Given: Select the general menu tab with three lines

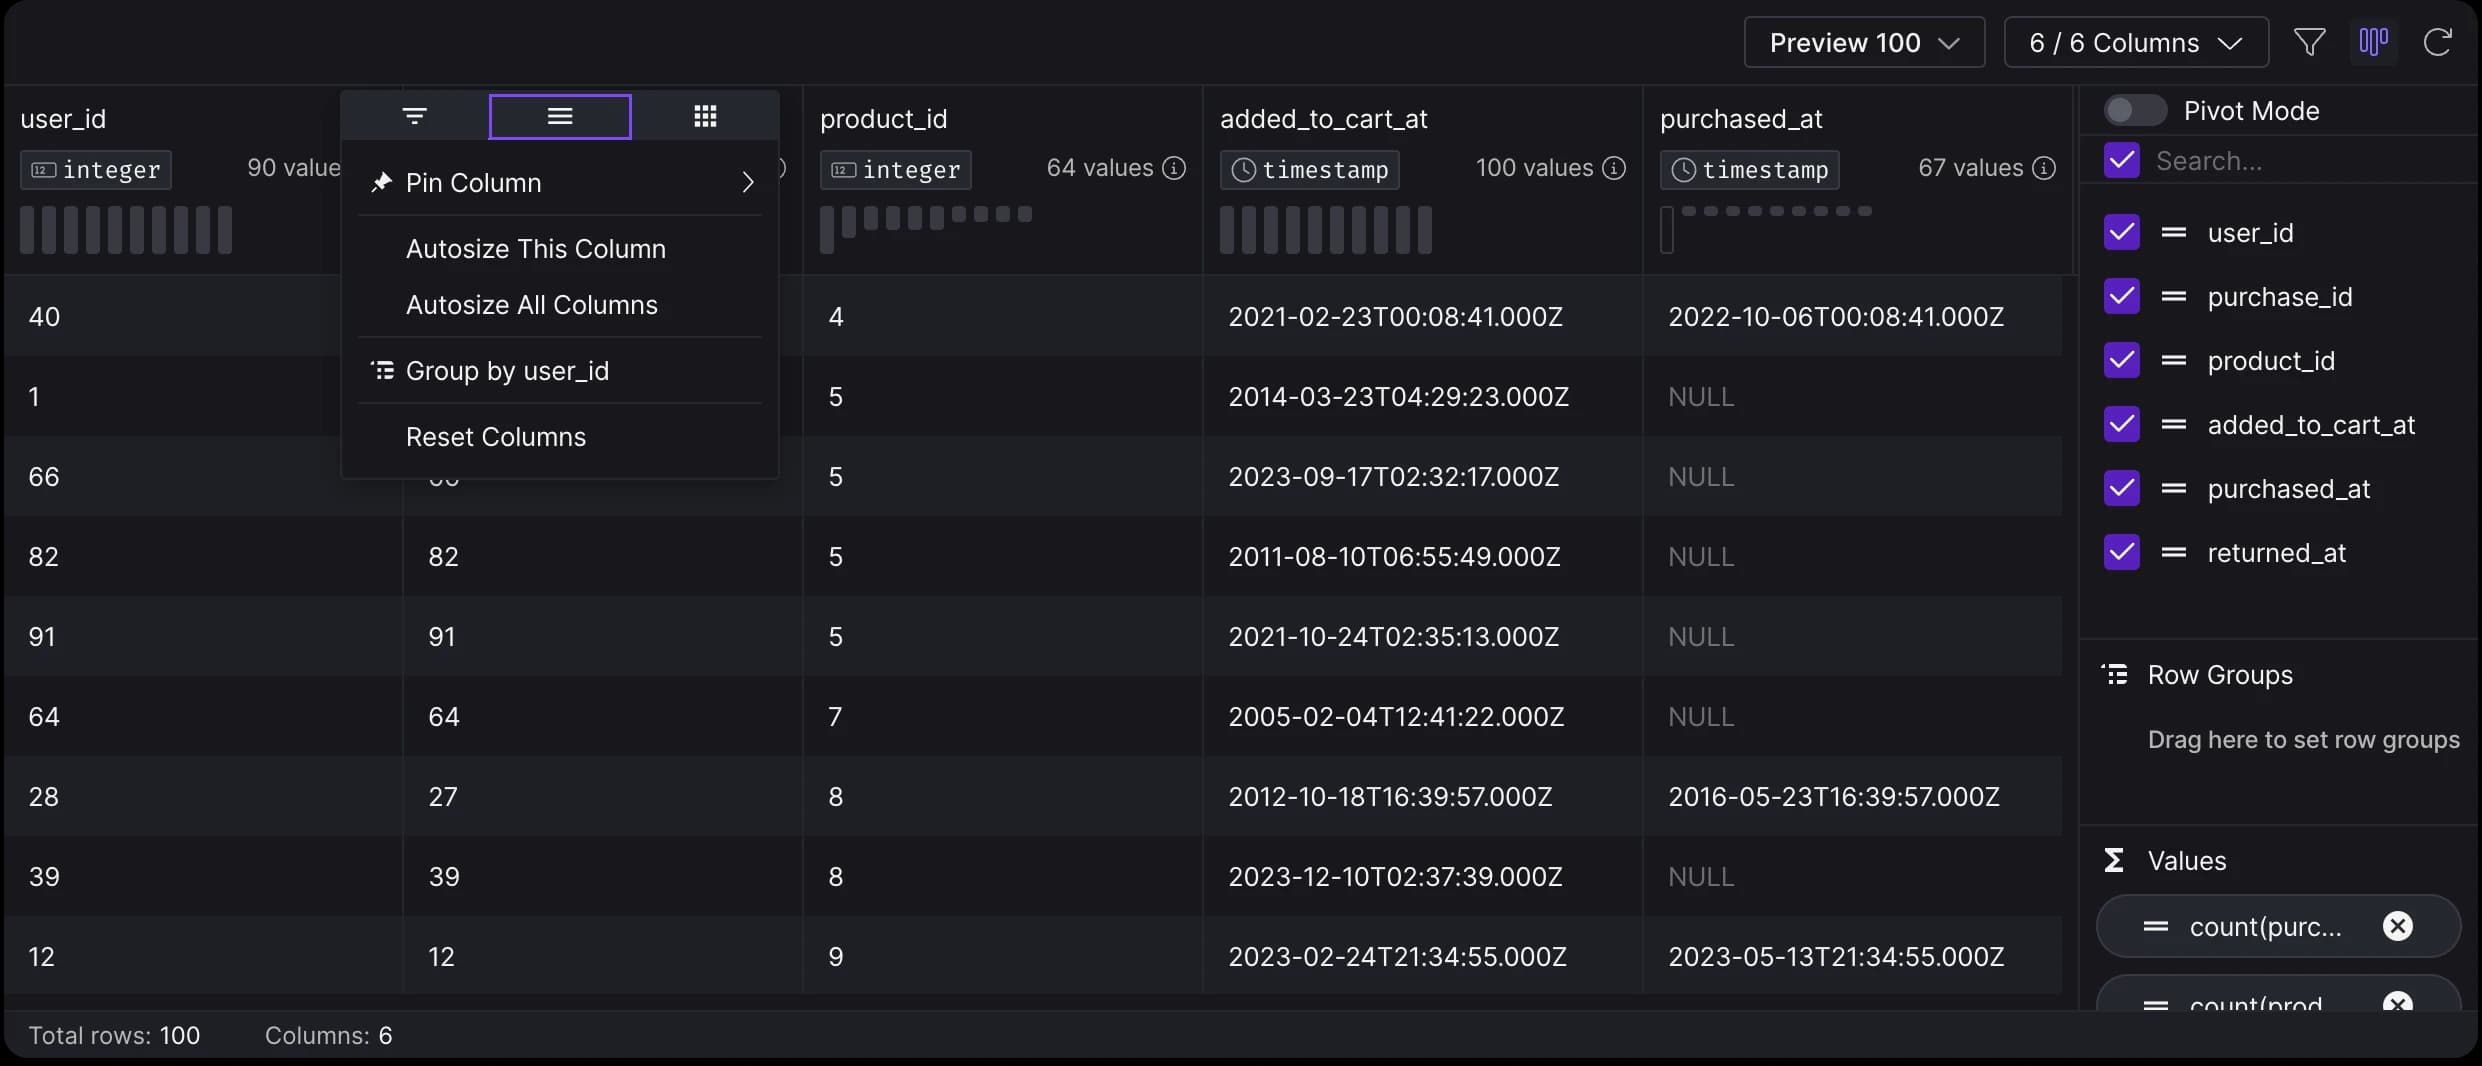Looking at the screenshot, I should [x=560, y=116].
